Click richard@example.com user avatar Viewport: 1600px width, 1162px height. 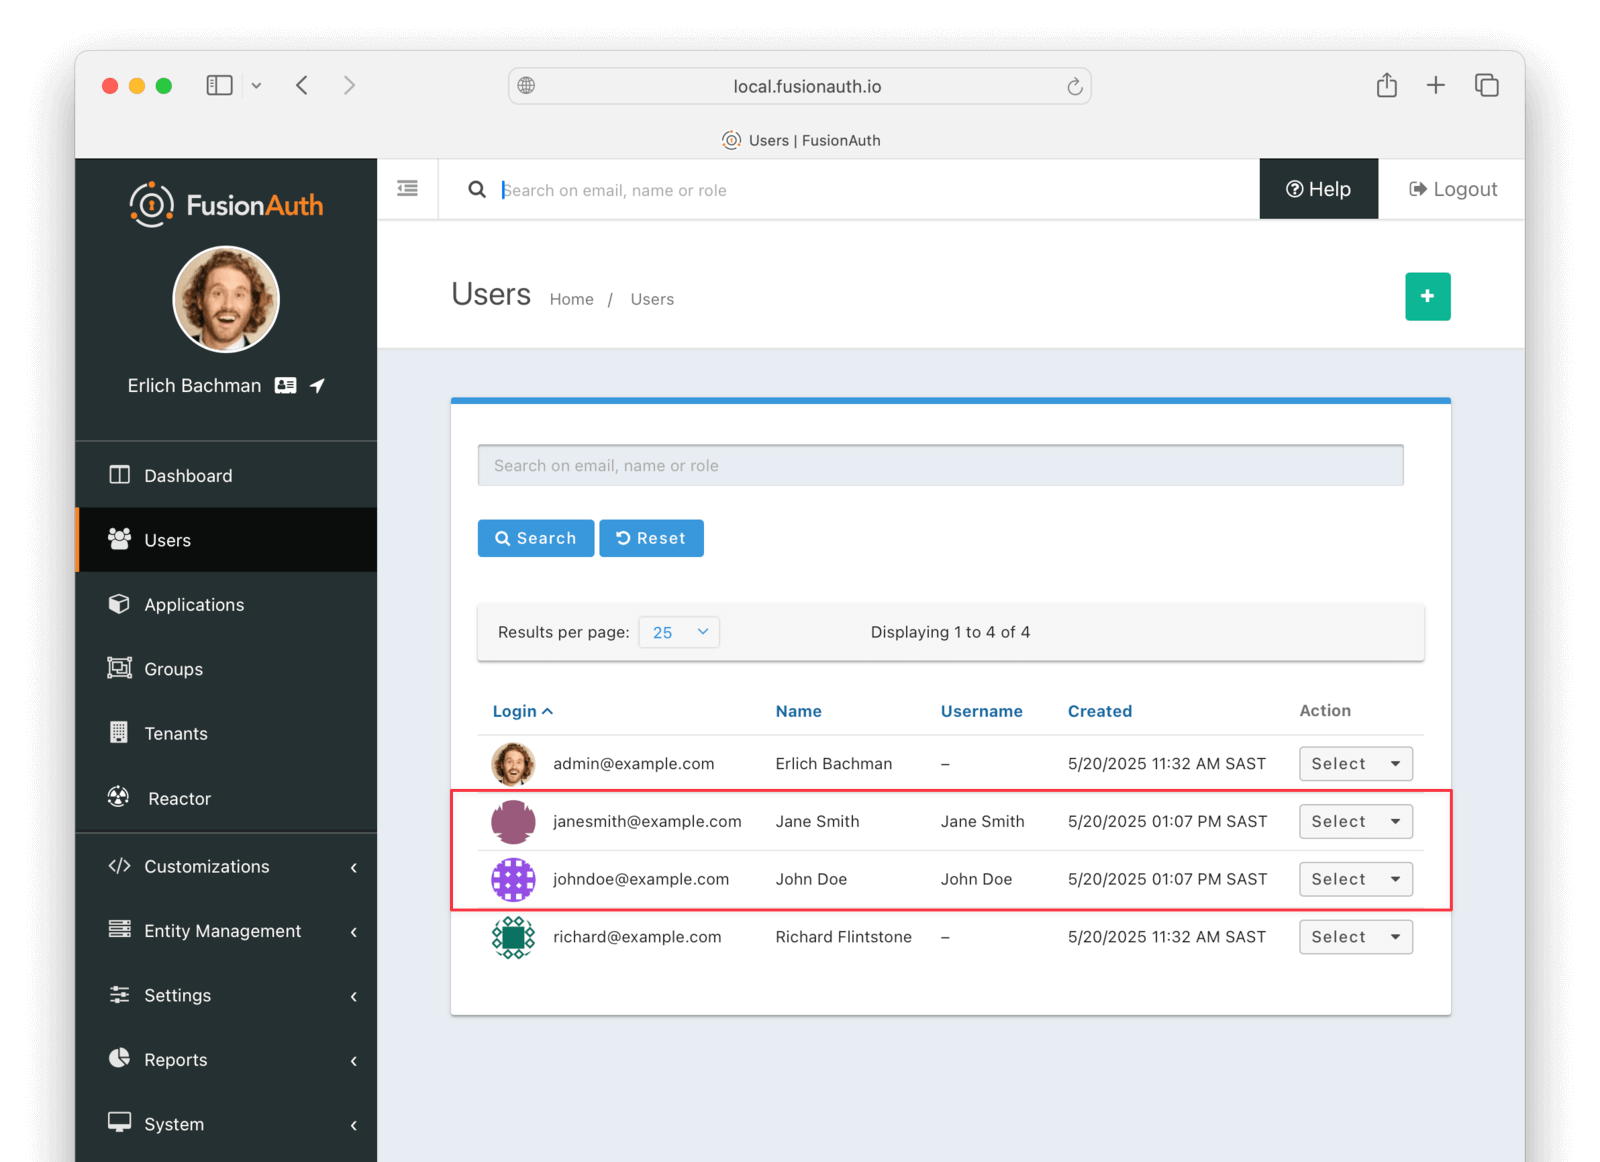point(513,937)
